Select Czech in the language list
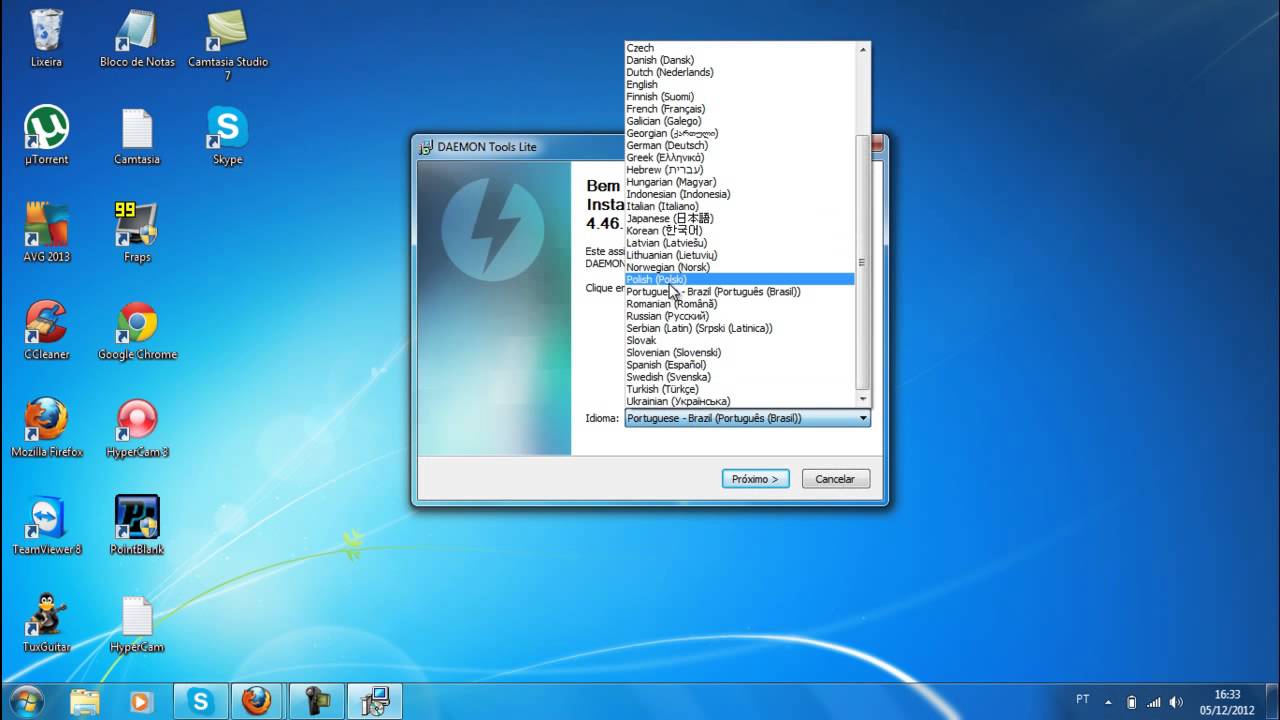The image size is (1280, 720). point(740,48)
